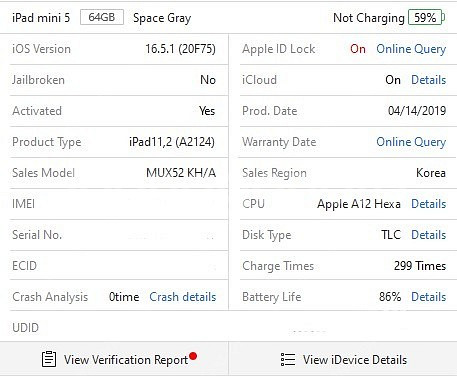Open the View Verification Report button
The image size is (457, 376).
pos(114,359)
